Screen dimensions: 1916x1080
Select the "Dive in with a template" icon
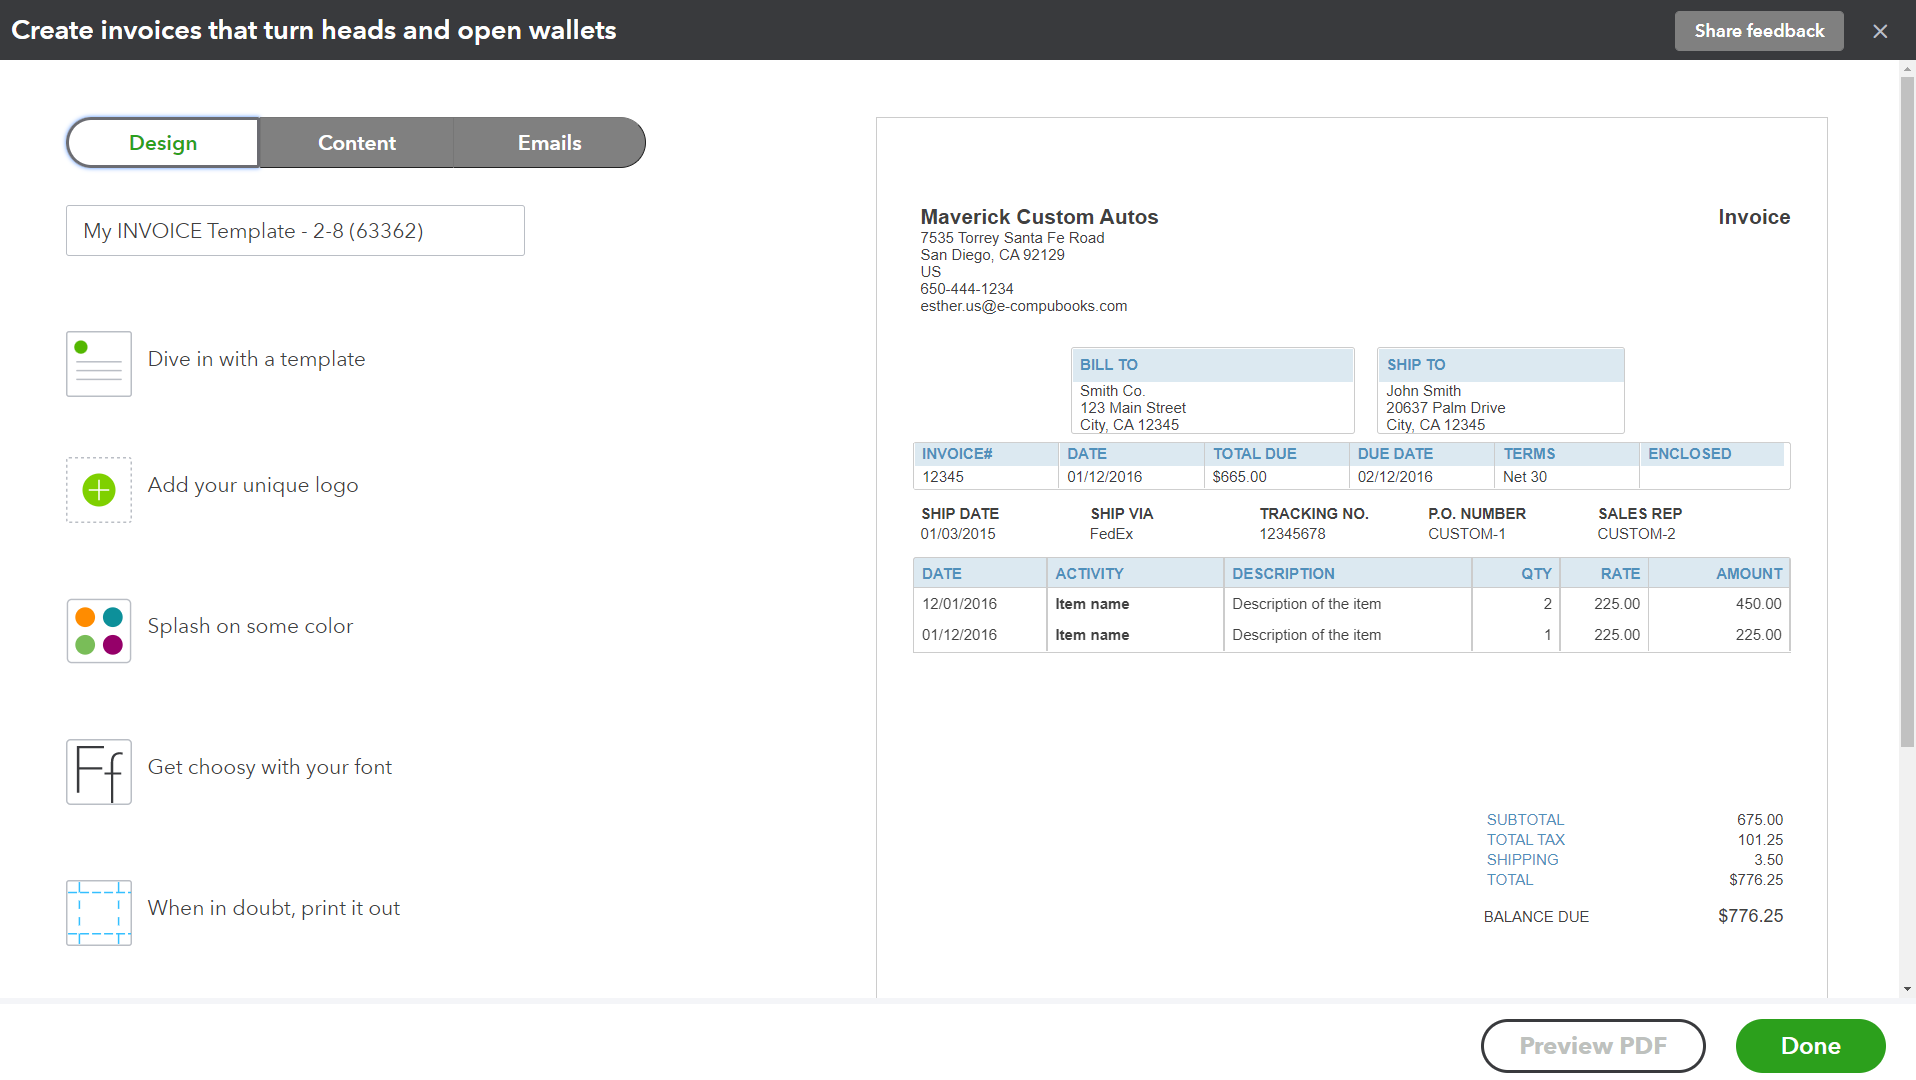coord(98,363)
